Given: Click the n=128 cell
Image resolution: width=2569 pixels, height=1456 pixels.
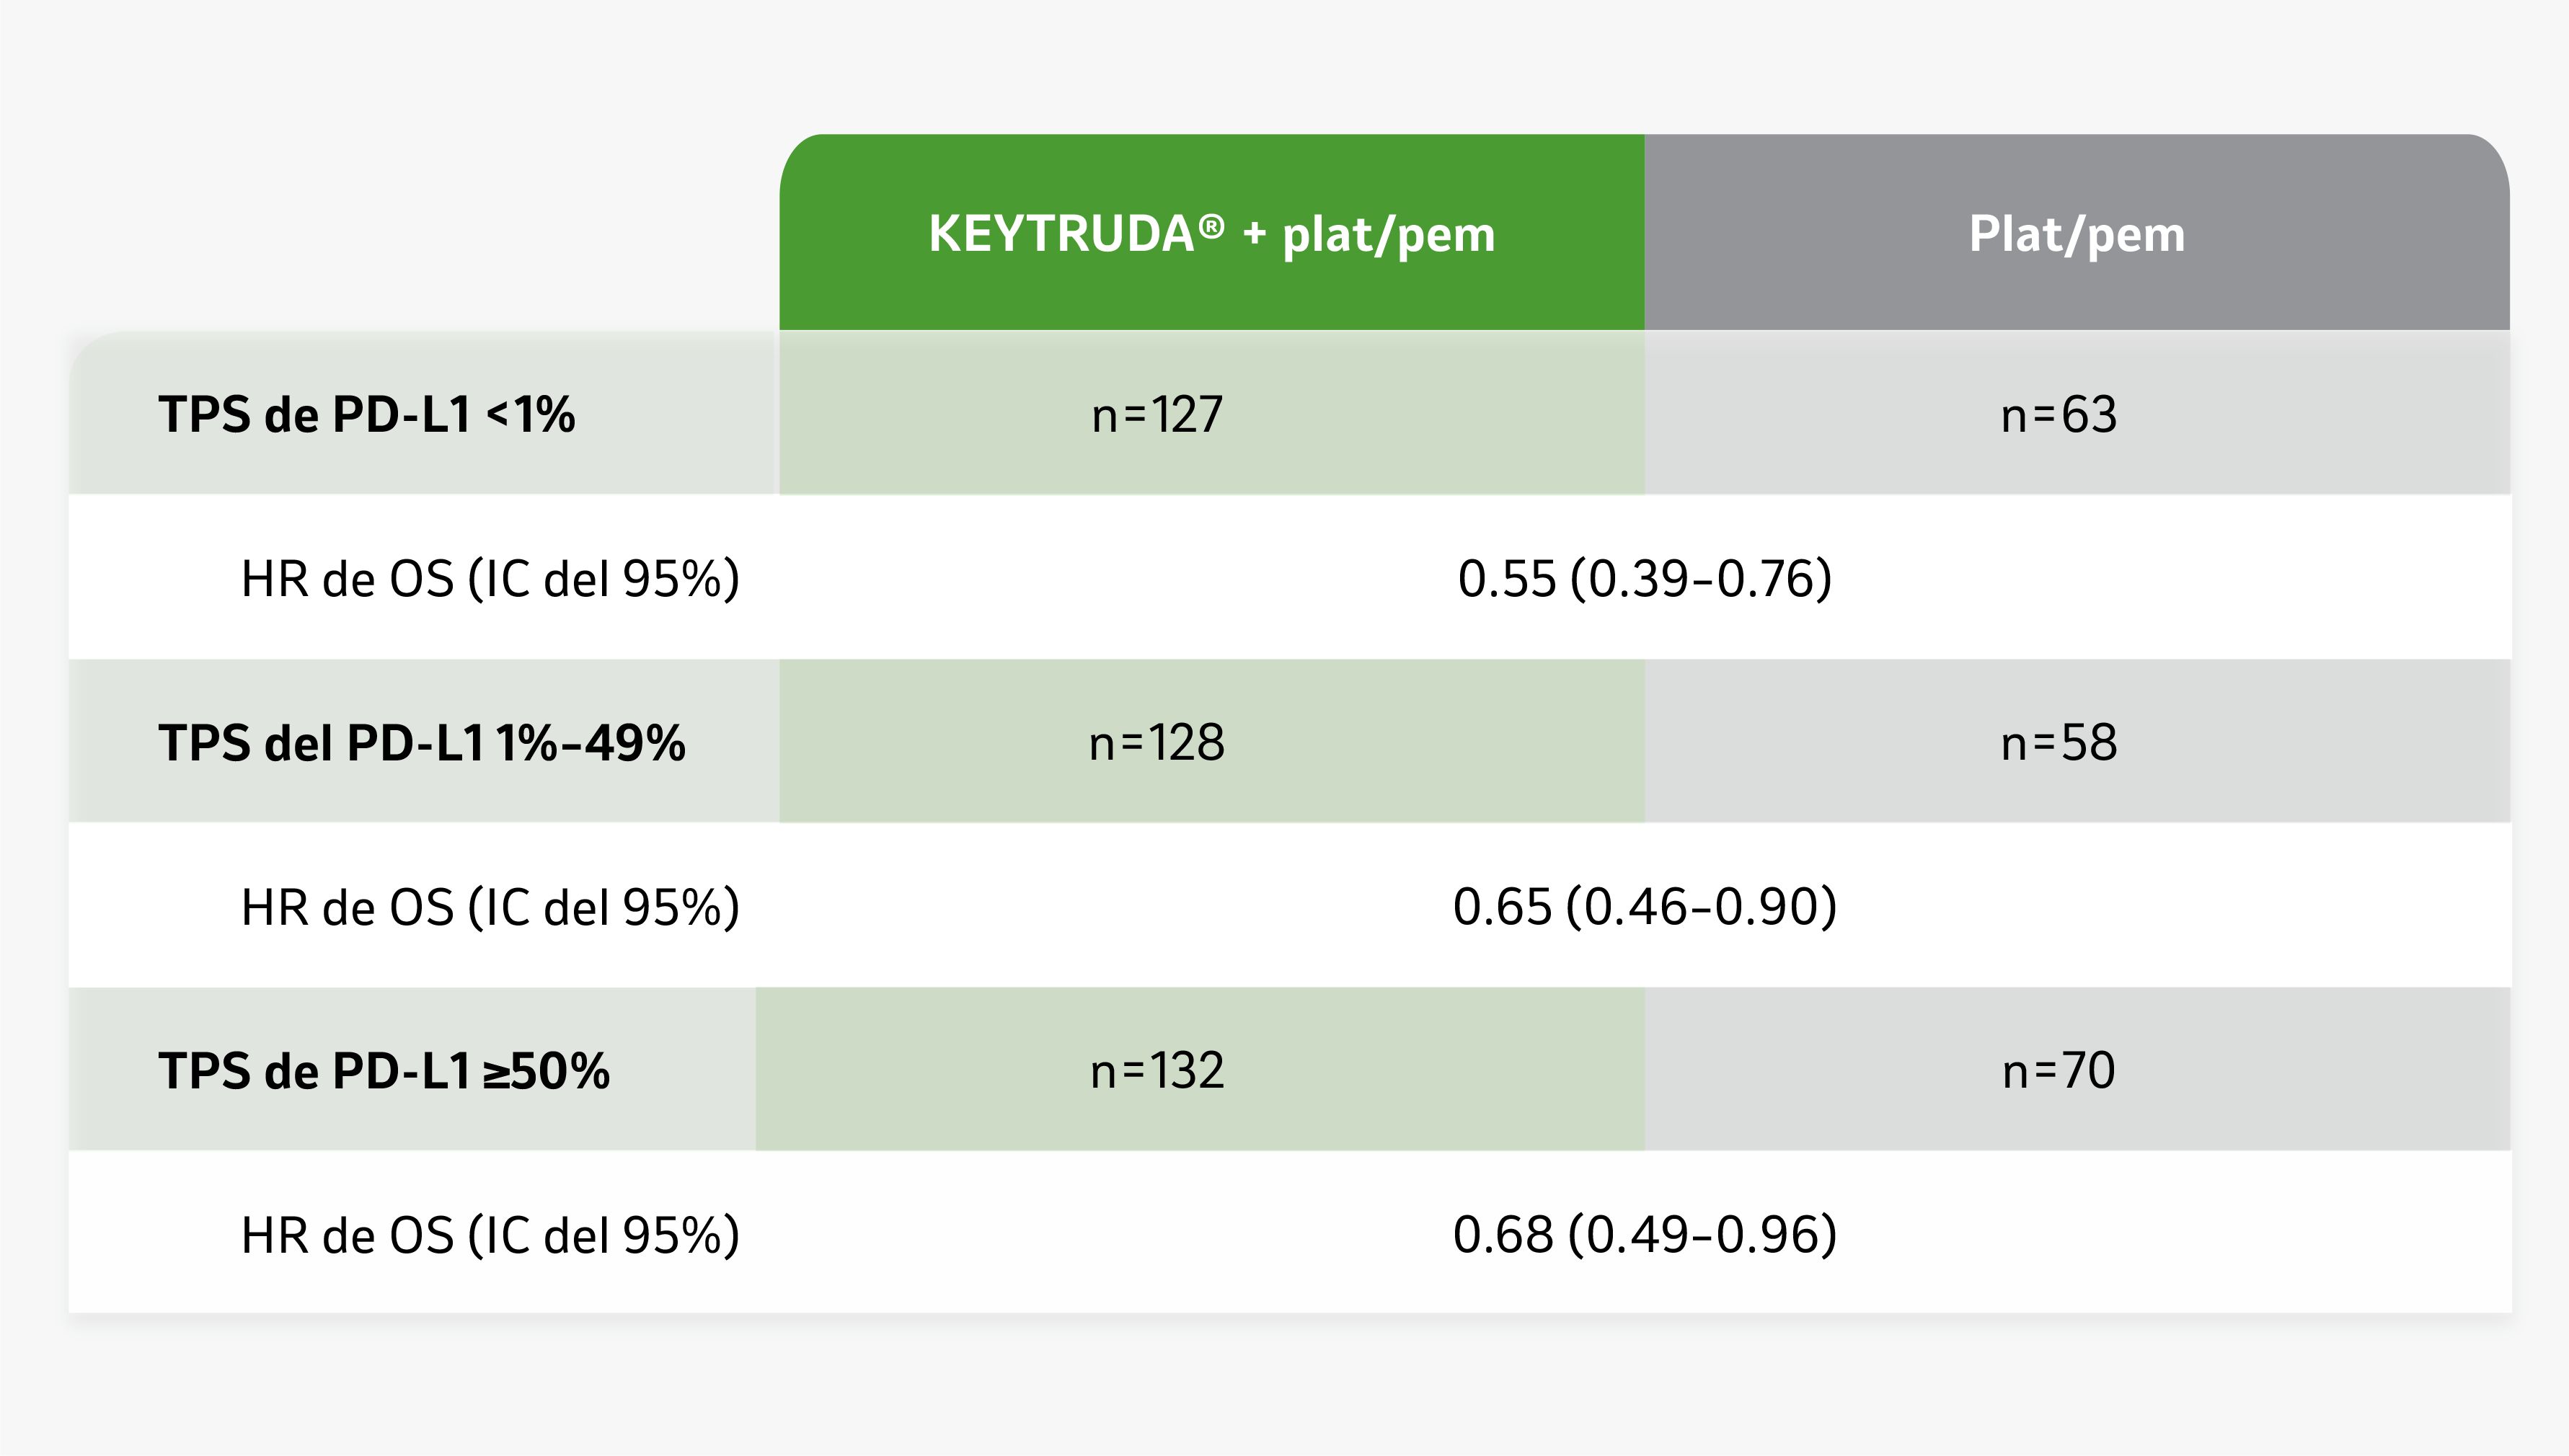Looking at the screenshot, I should pyautogui.click(x=1157, y=743).
